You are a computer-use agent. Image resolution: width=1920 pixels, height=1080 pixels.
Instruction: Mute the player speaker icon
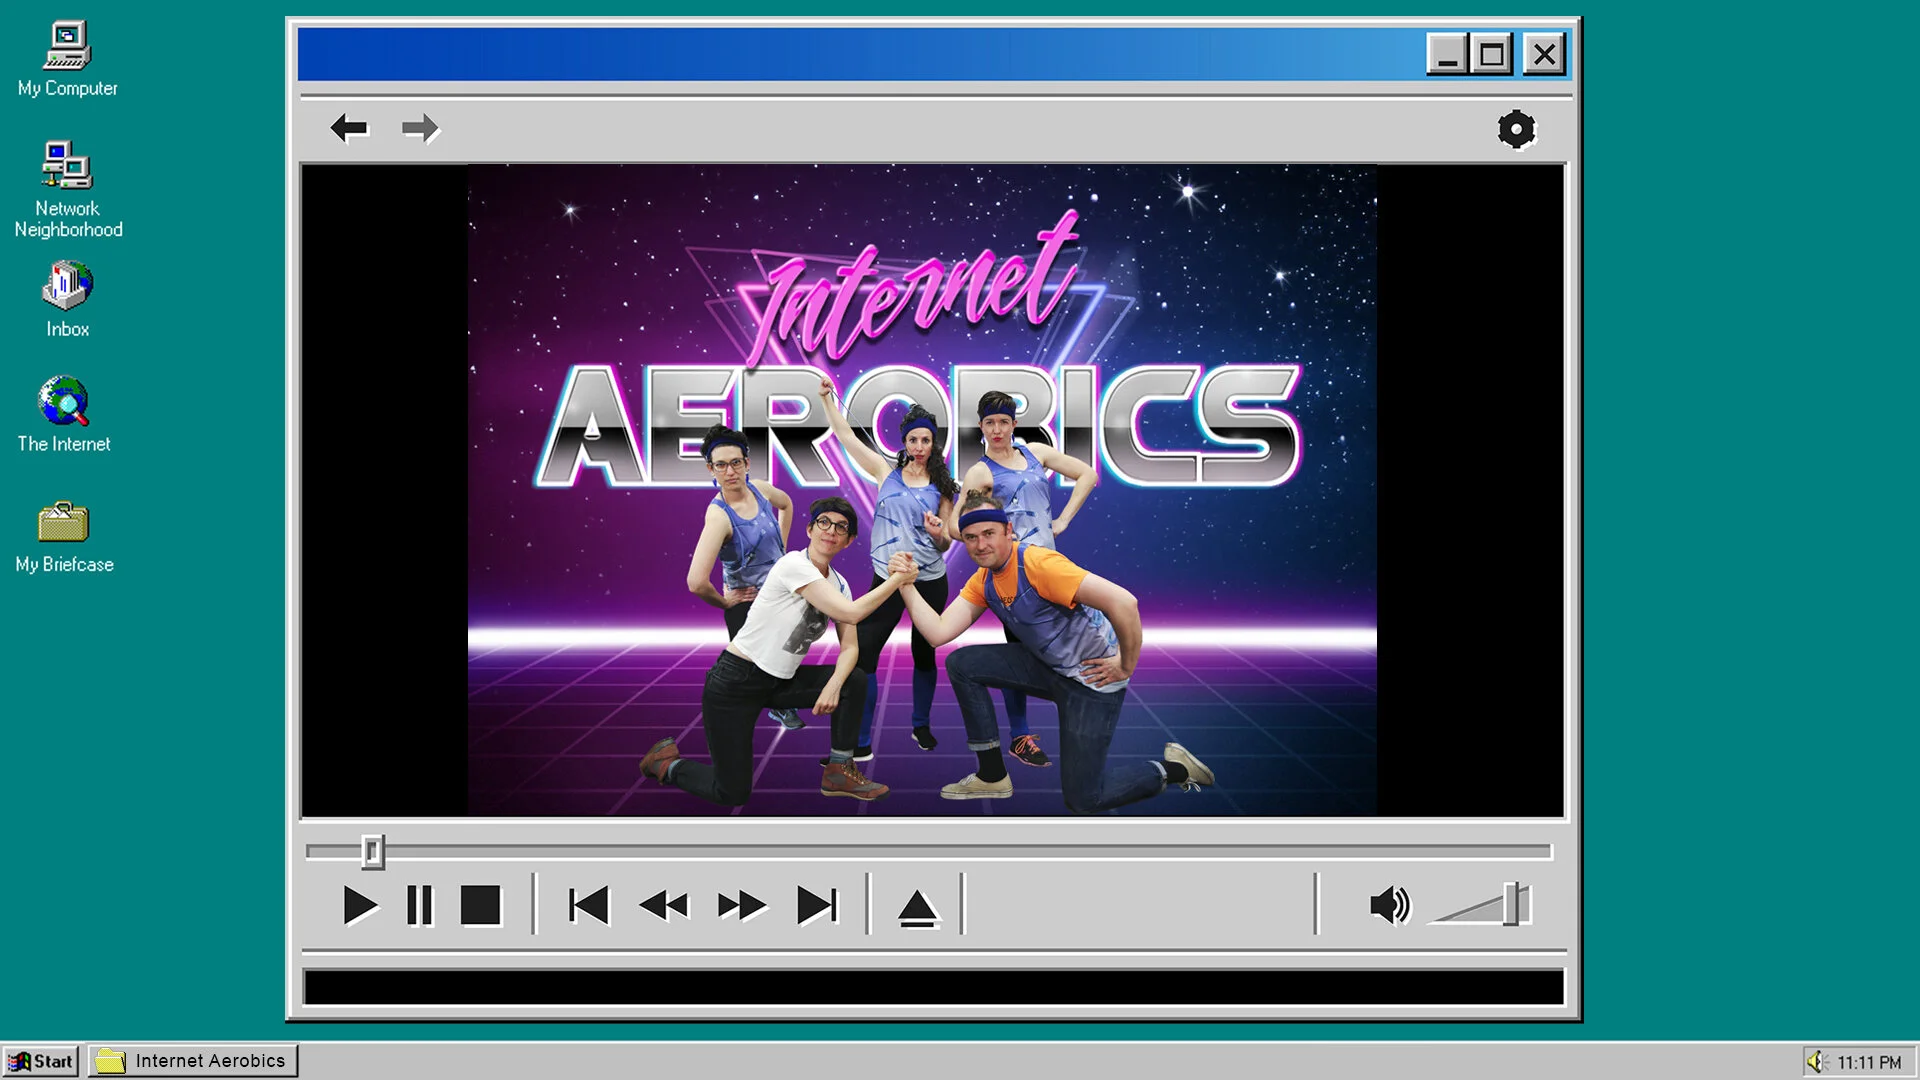point(1389,906)
